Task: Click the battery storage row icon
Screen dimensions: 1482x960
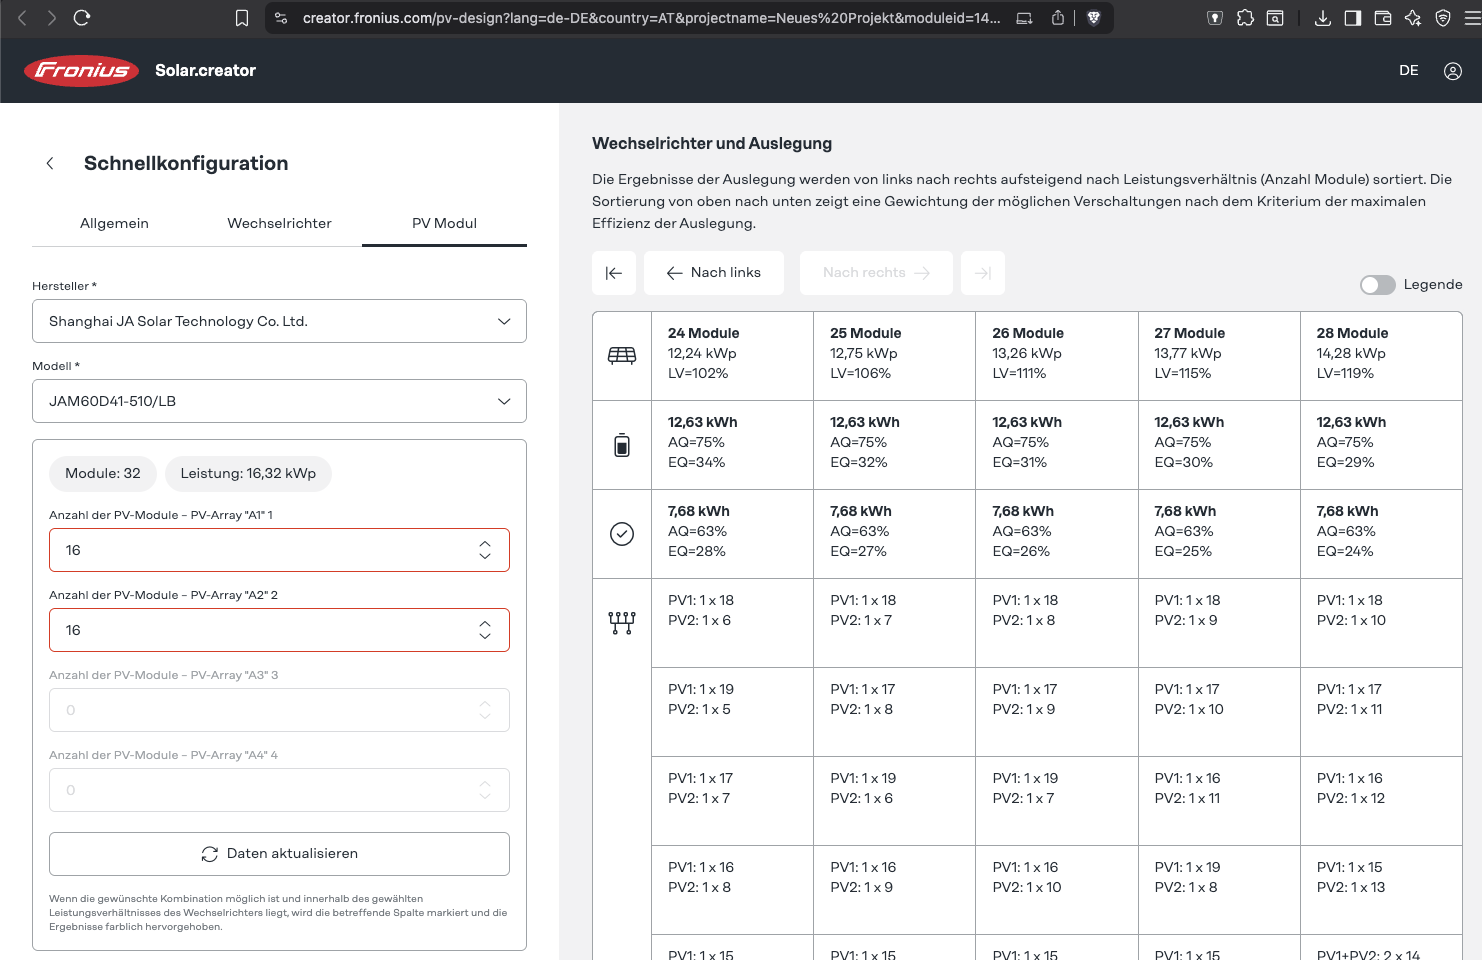Action: pyautogui.click(x=622, y=445)
